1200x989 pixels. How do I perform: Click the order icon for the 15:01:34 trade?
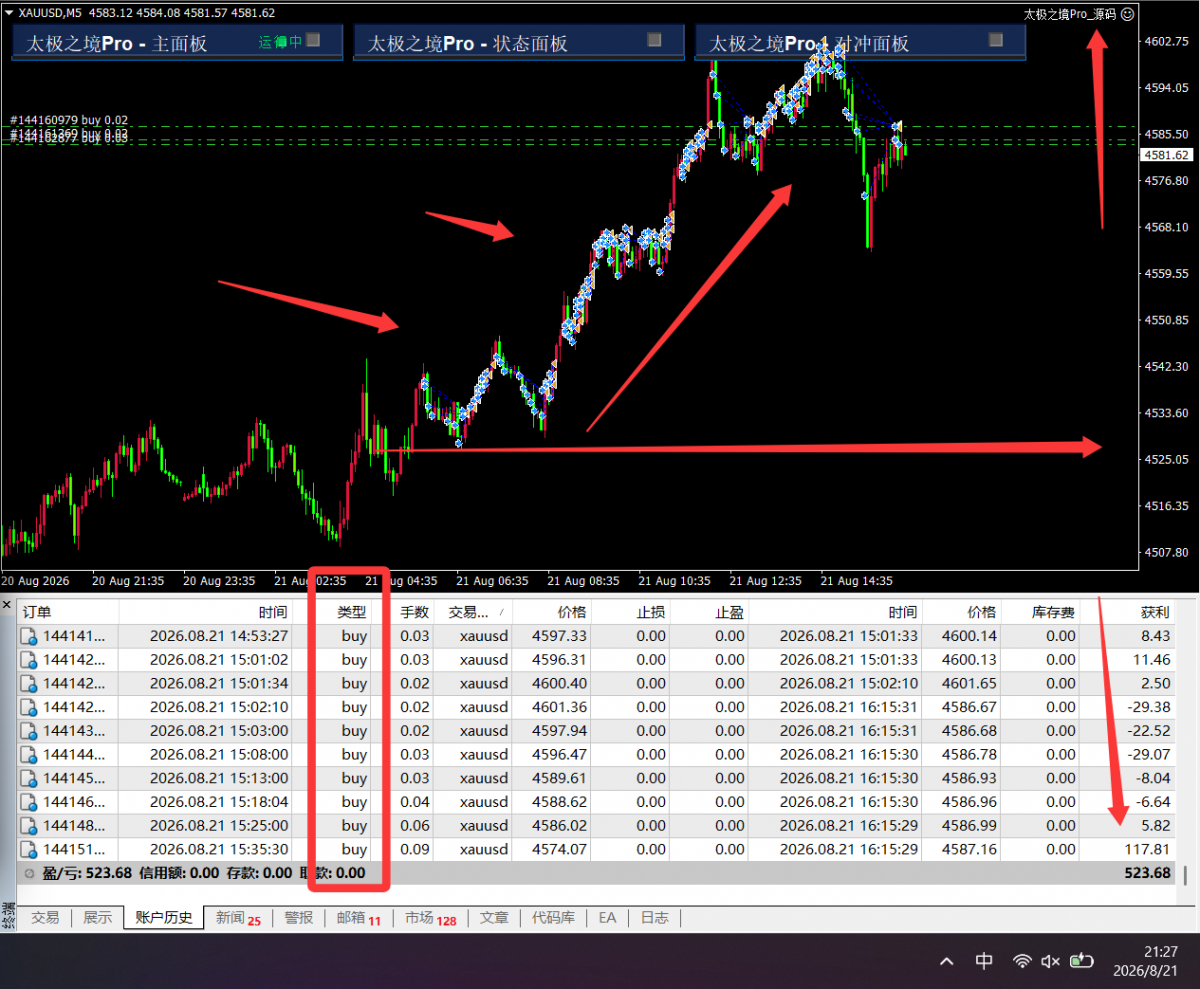point(30,684)
